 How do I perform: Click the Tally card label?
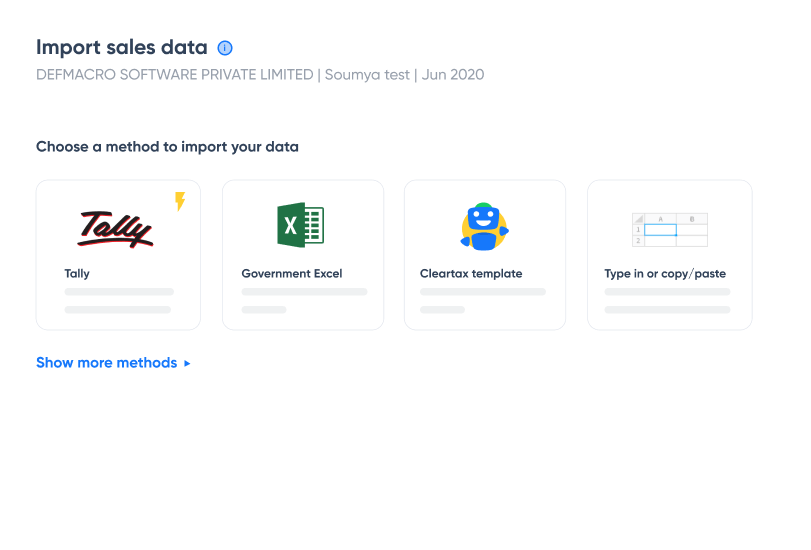(x=77, y=273)
